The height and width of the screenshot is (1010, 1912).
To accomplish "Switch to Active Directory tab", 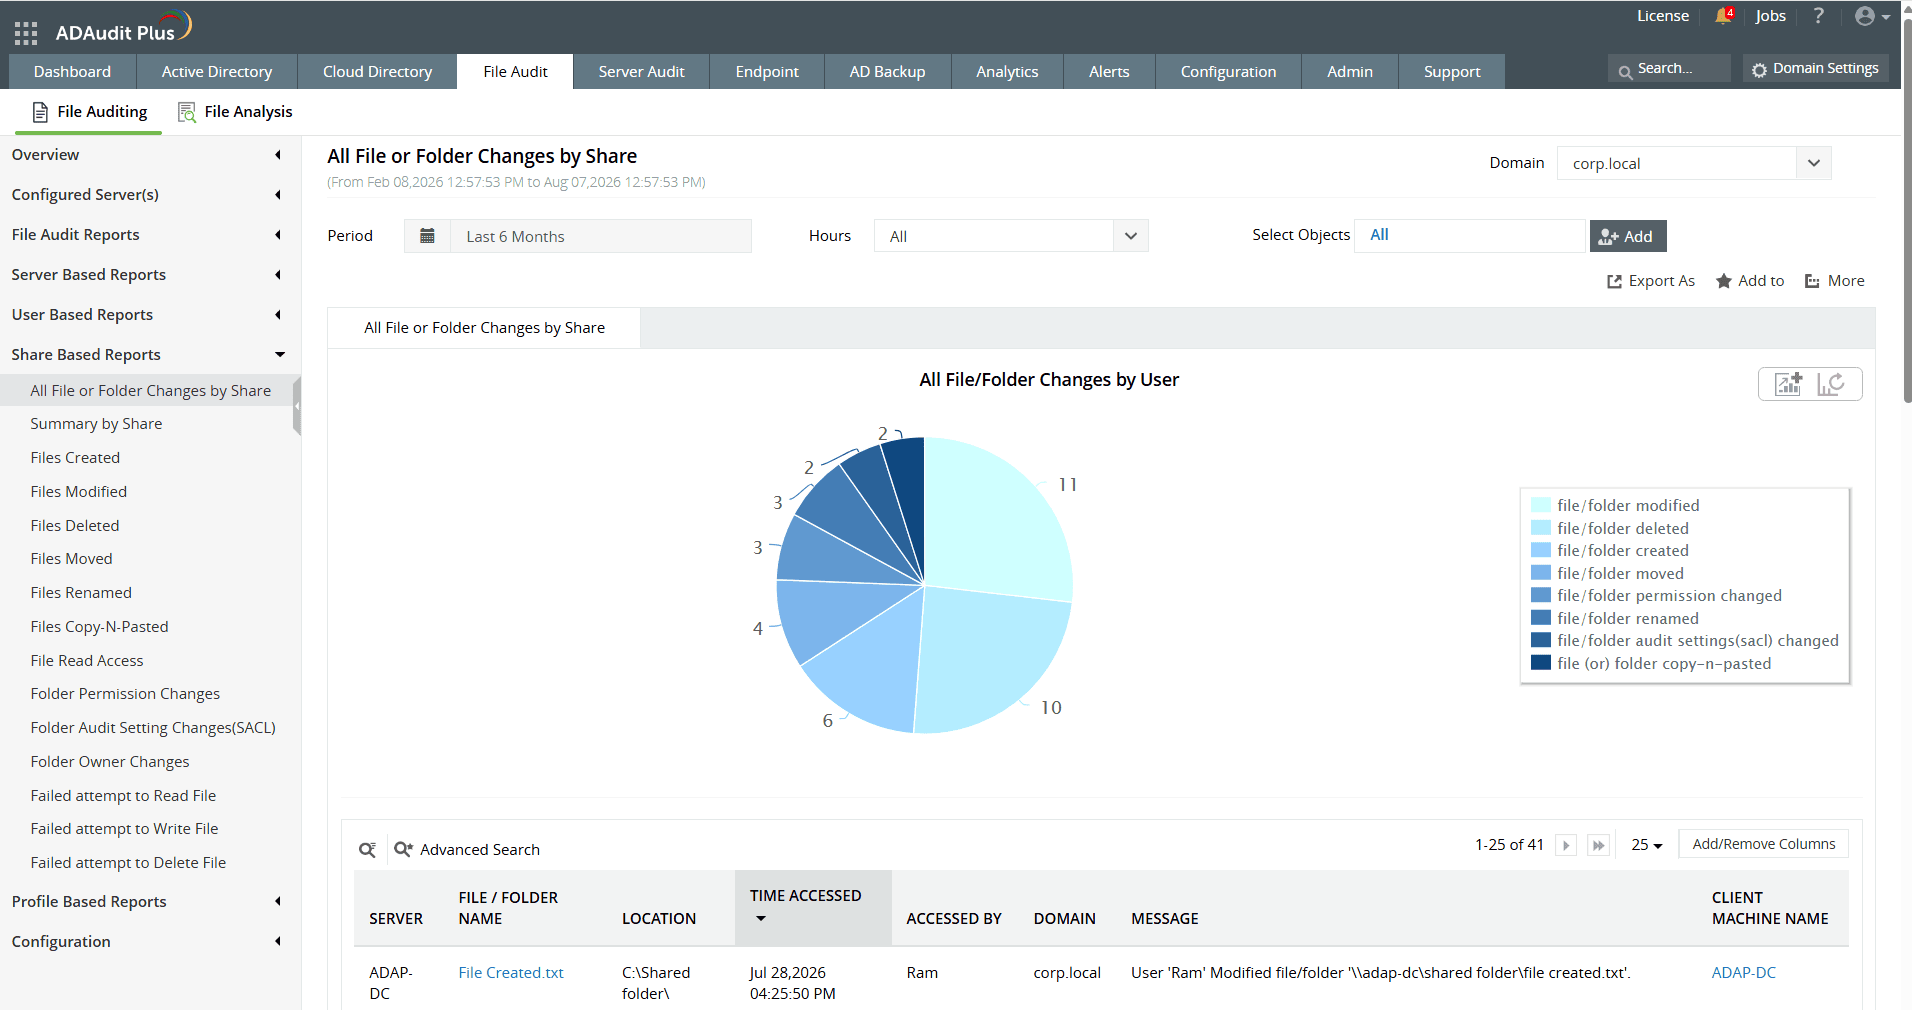I will [217, 72].
